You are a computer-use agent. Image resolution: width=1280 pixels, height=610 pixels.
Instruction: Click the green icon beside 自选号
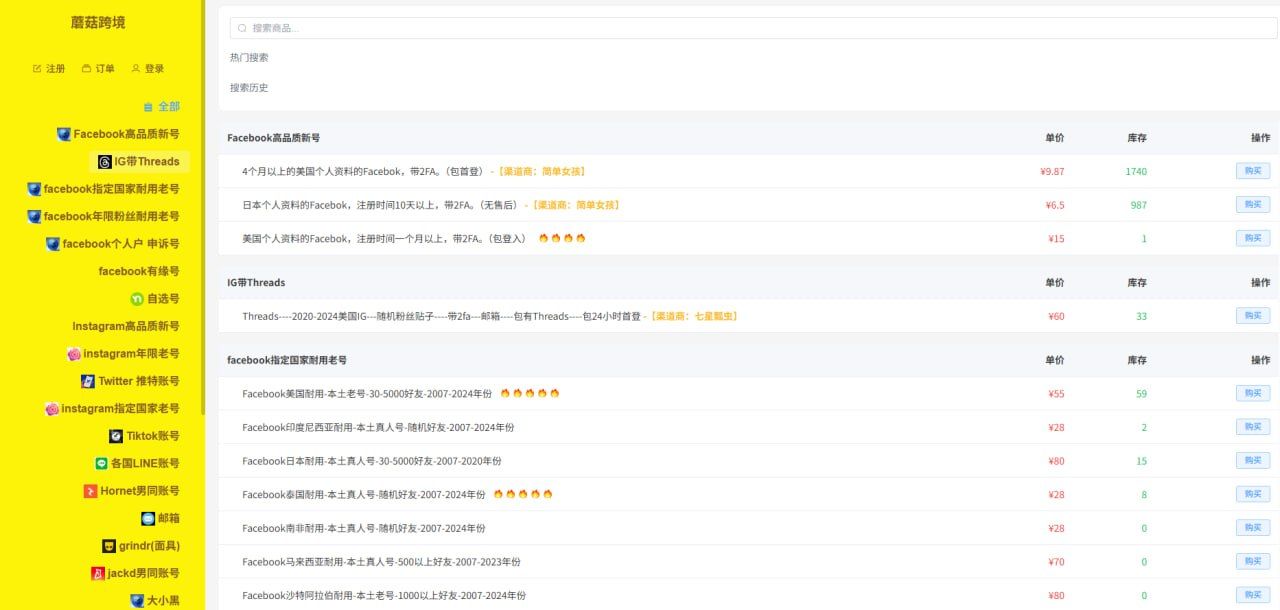137,299
